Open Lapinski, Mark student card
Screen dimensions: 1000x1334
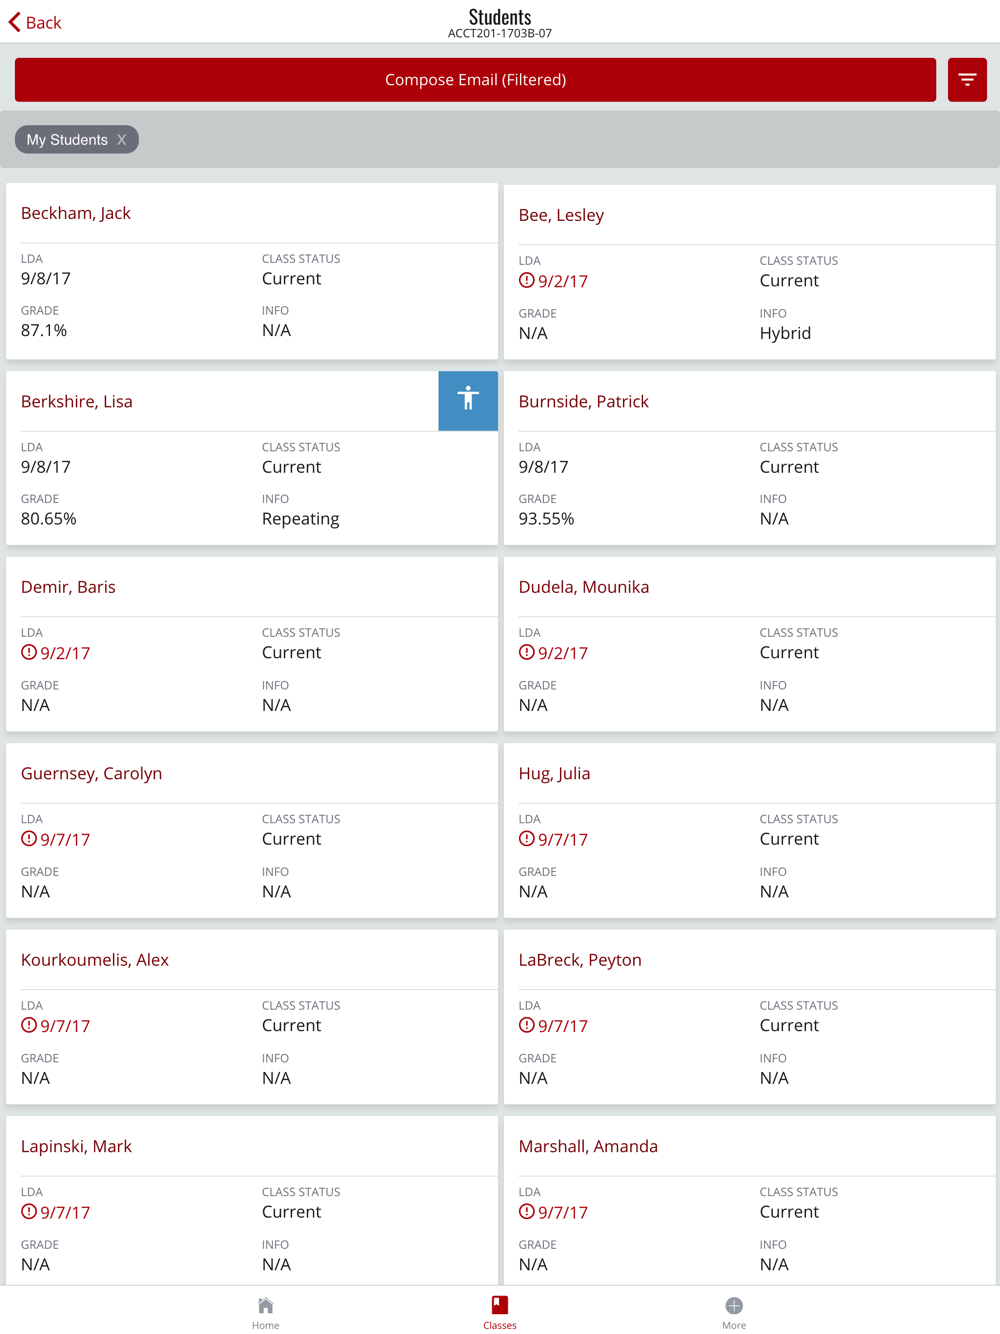pyautogui.click(x=76, y=1146)
